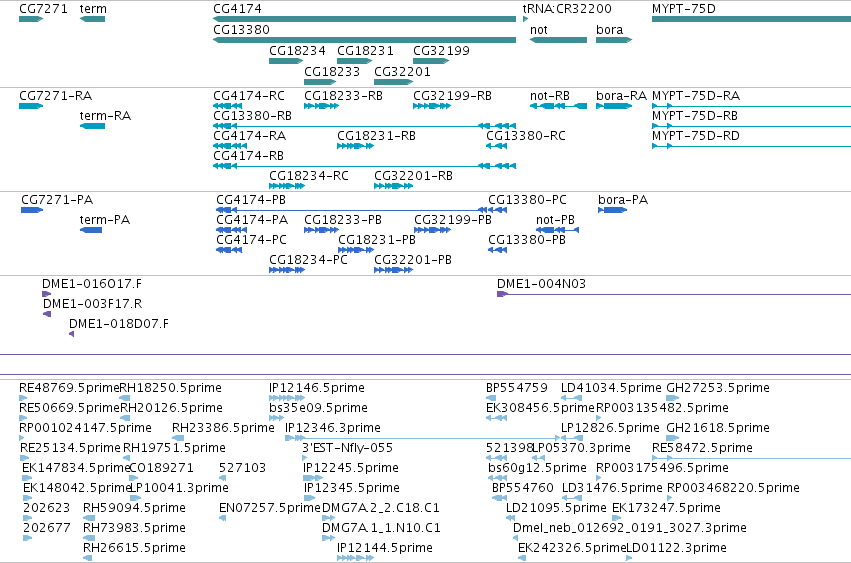This screenshot has height=563, width=851.
Task: Select the CG18234-PC protein label
Action: [x=308, y=260]
